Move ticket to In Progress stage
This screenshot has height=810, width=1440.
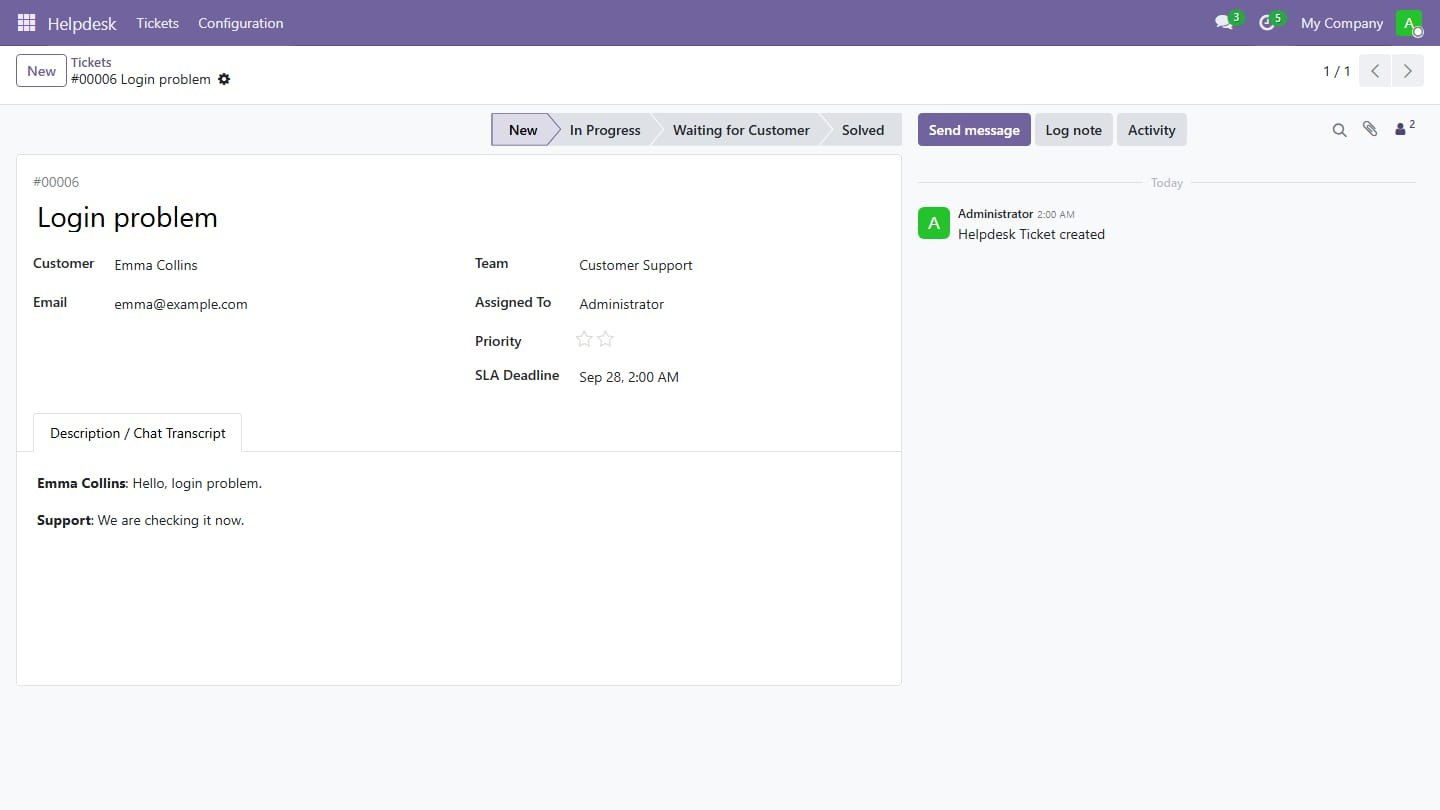coord(605,130)
